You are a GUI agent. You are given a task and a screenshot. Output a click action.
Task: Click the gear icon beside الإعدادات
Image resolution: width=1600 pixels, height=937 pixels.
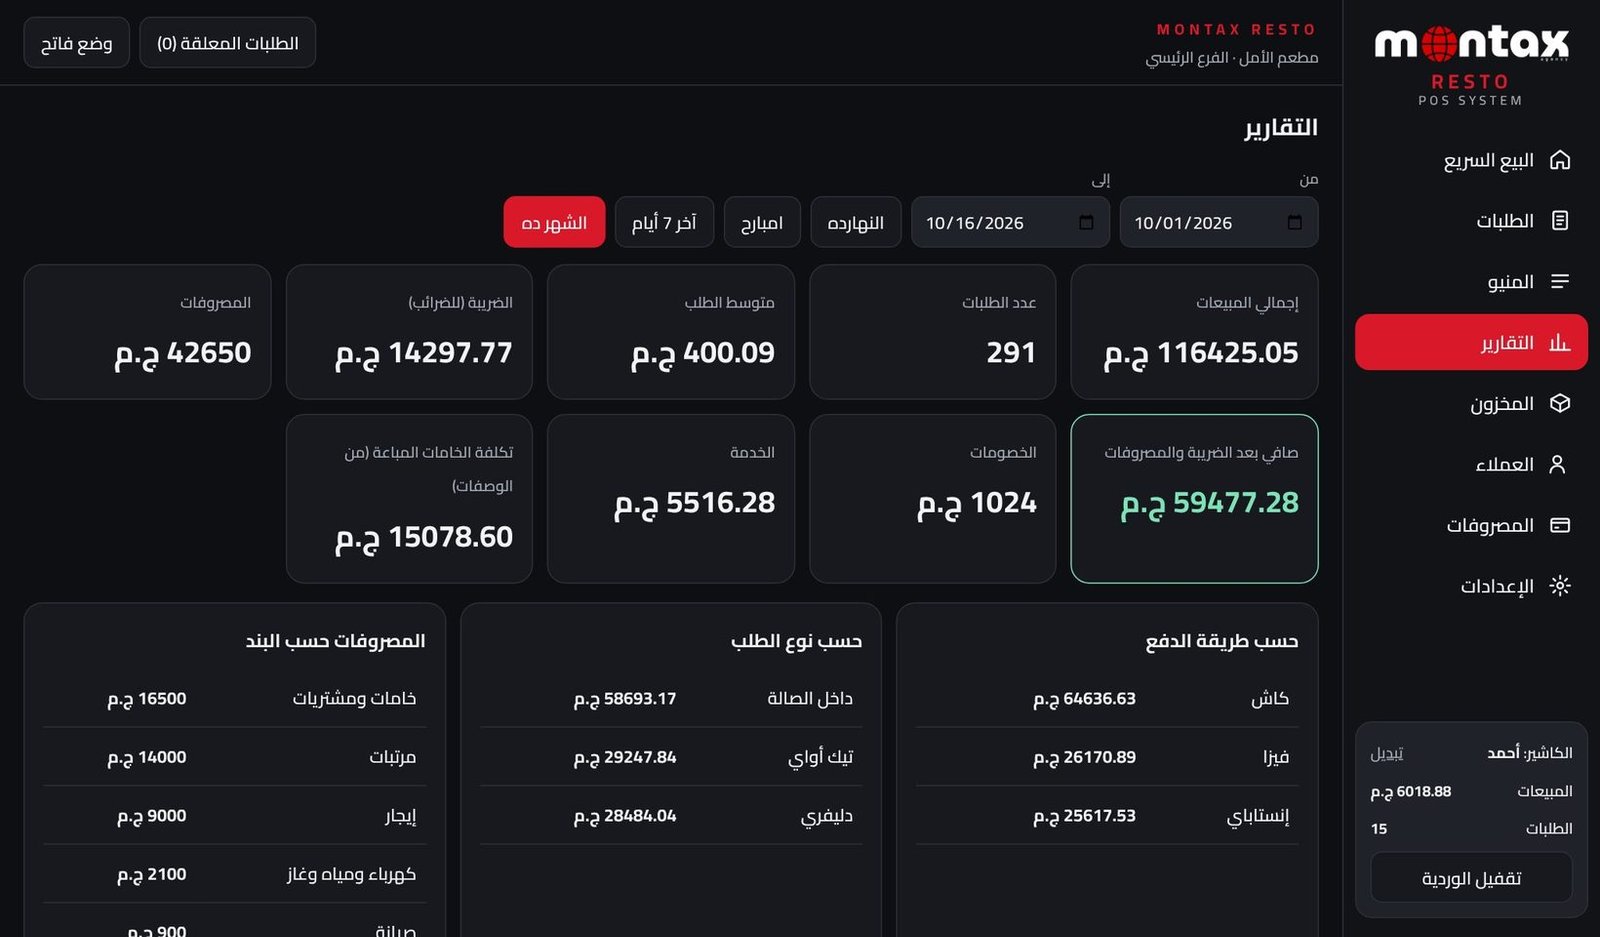(1560, 586)
